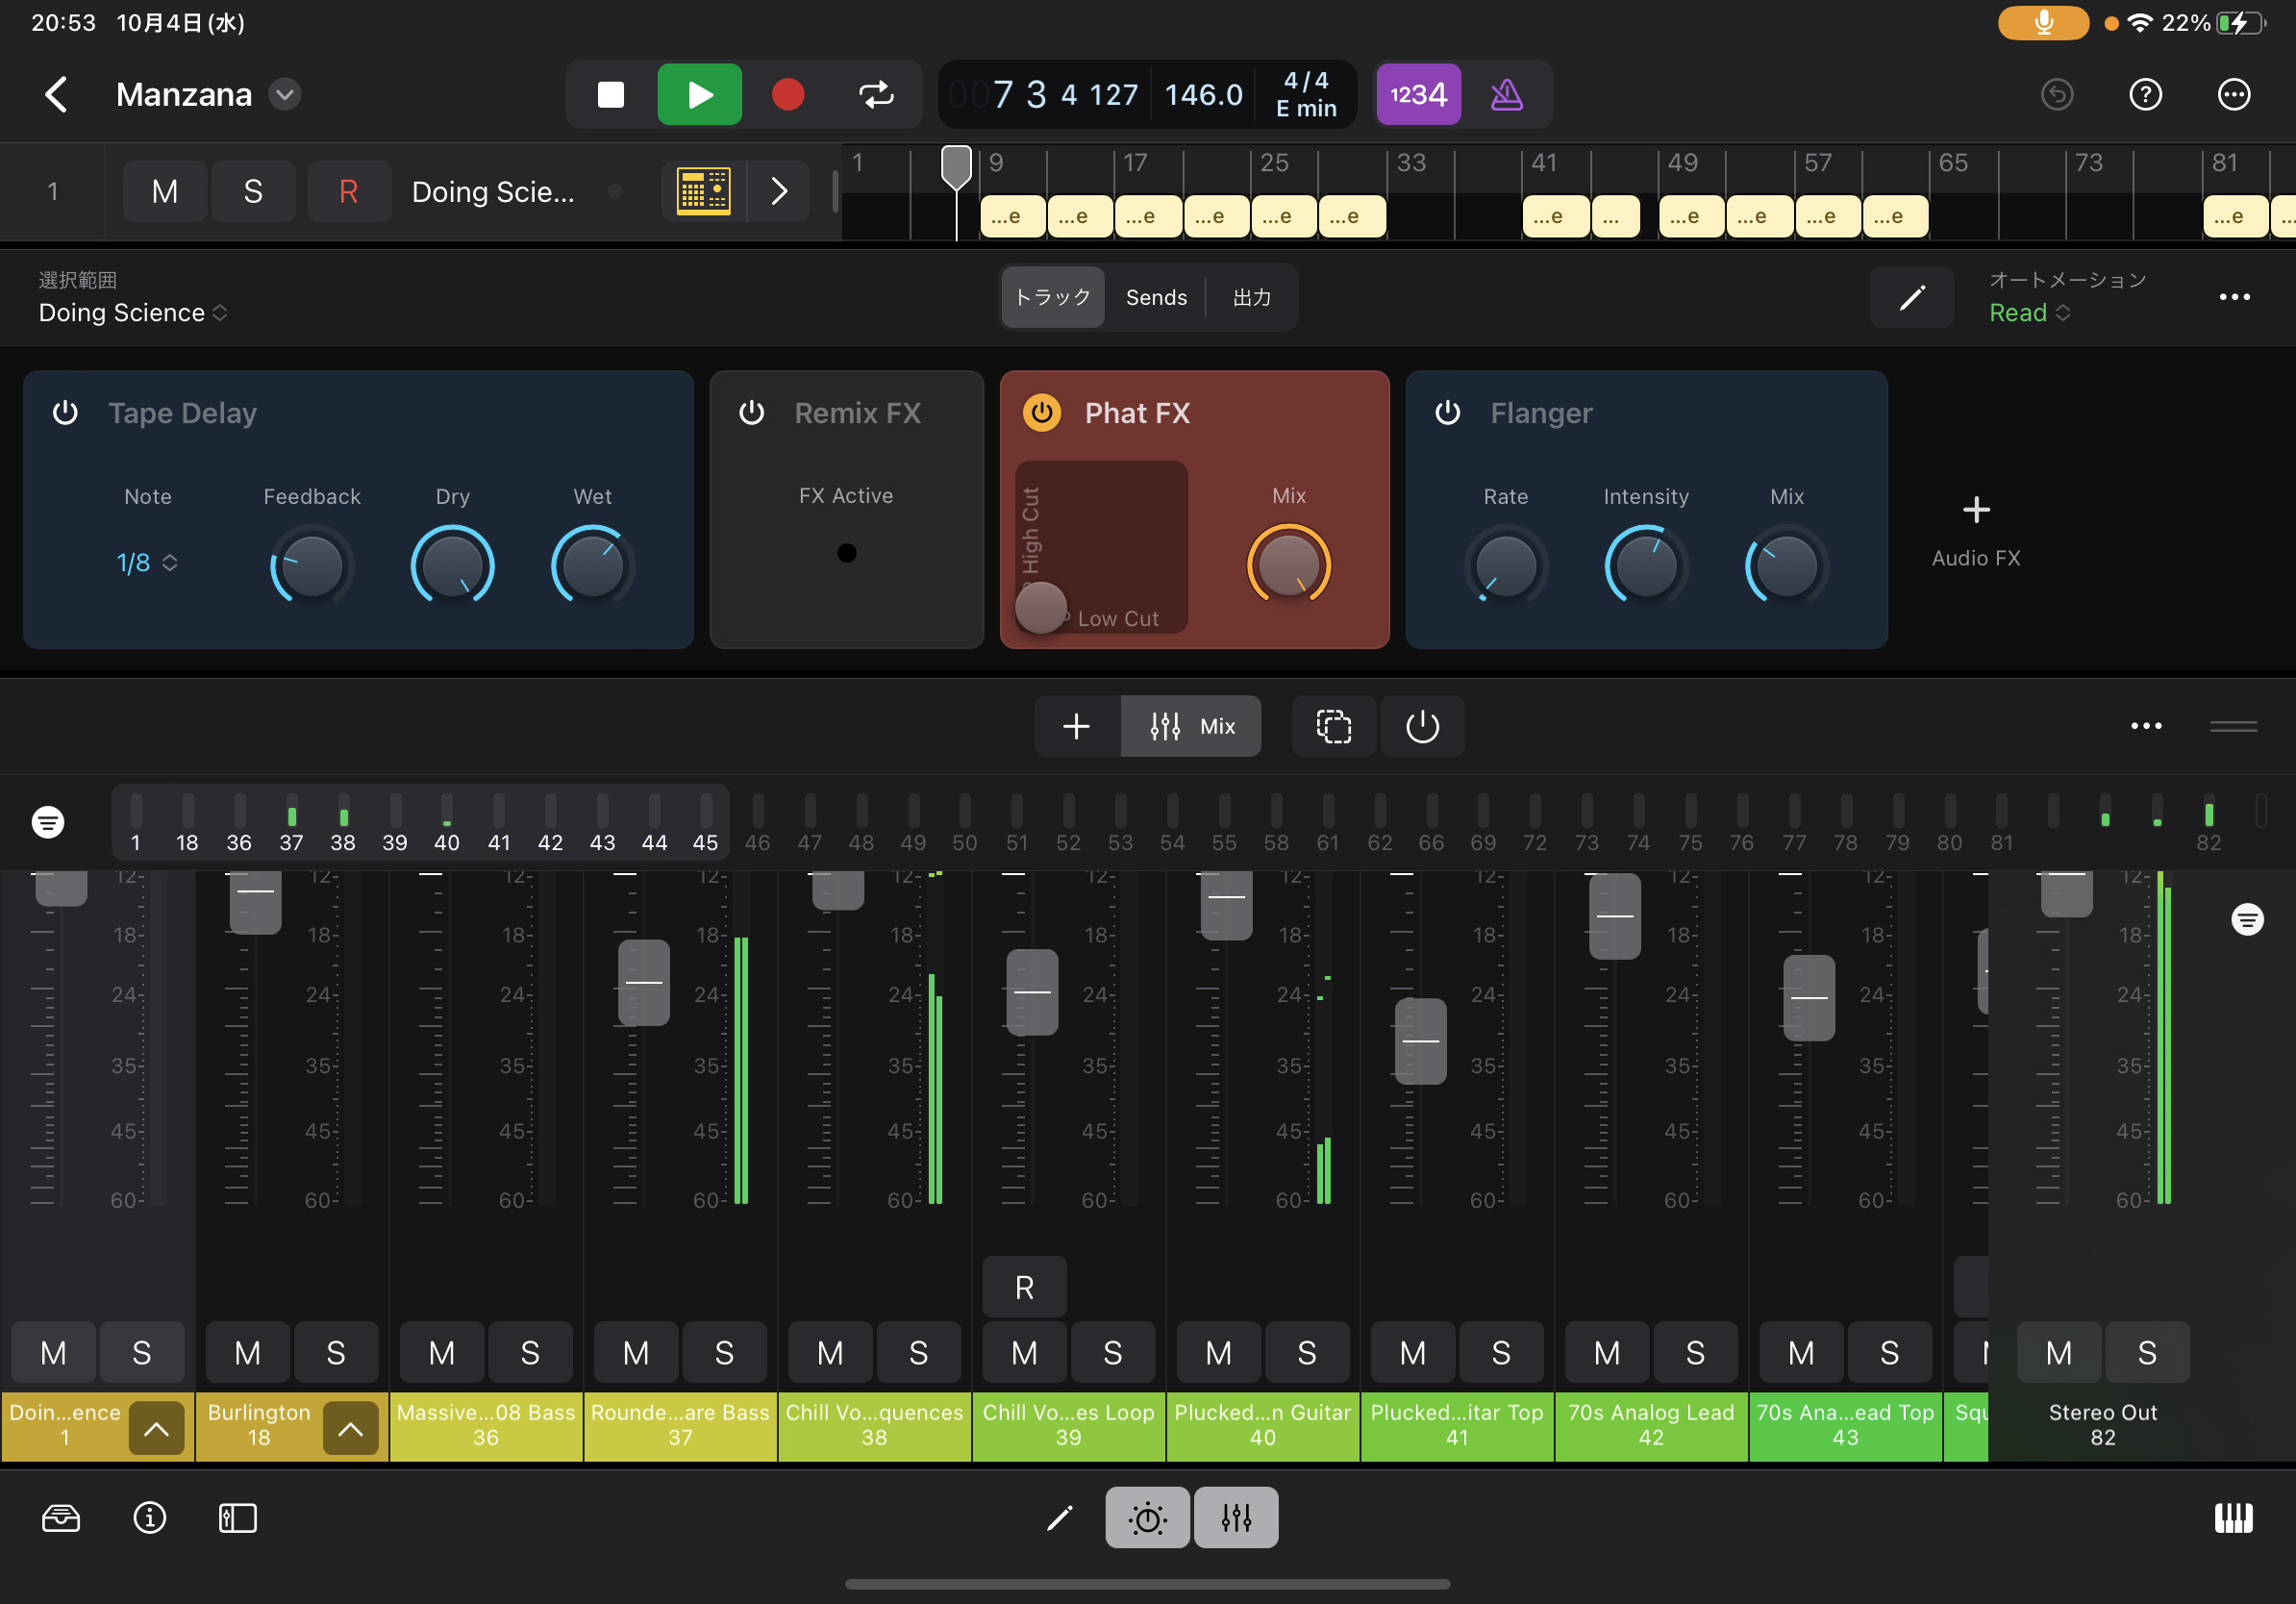
Task: Open the Inspector info icon
Action: tap(150, 1518)
